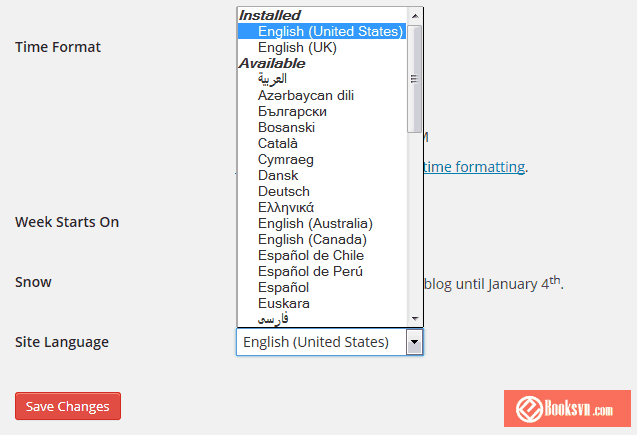Select English (United States) in the list
637x435 pixels.
[x=322, y=31]
